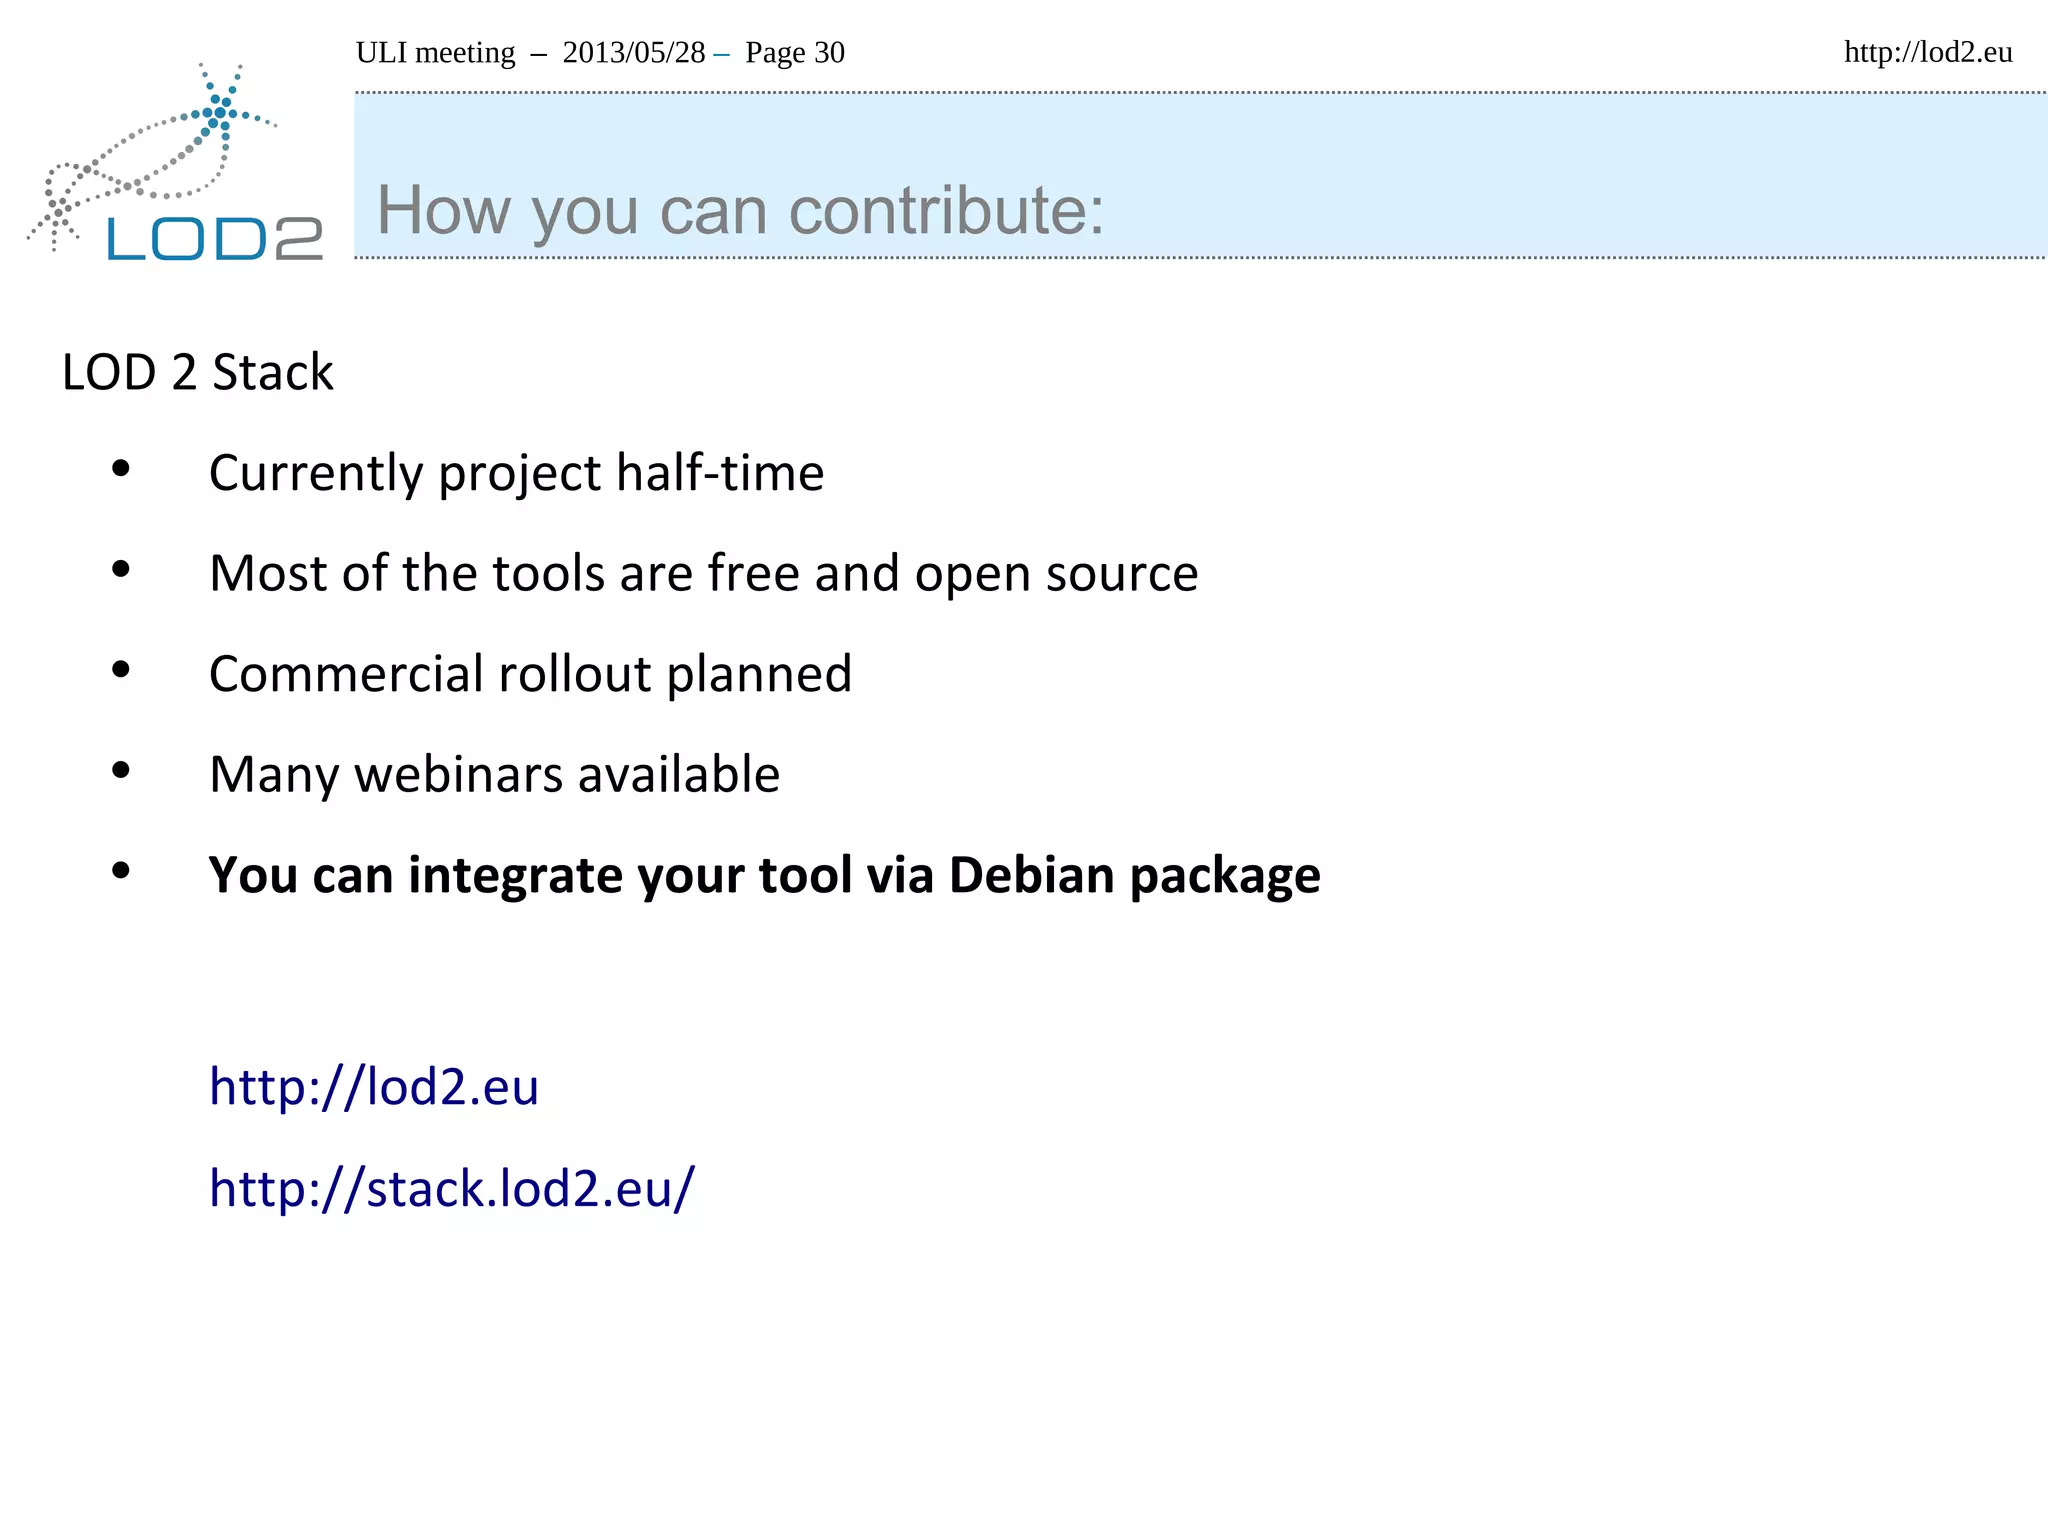
Task: Click the LOD2 logo
Action: click(176, 162)
